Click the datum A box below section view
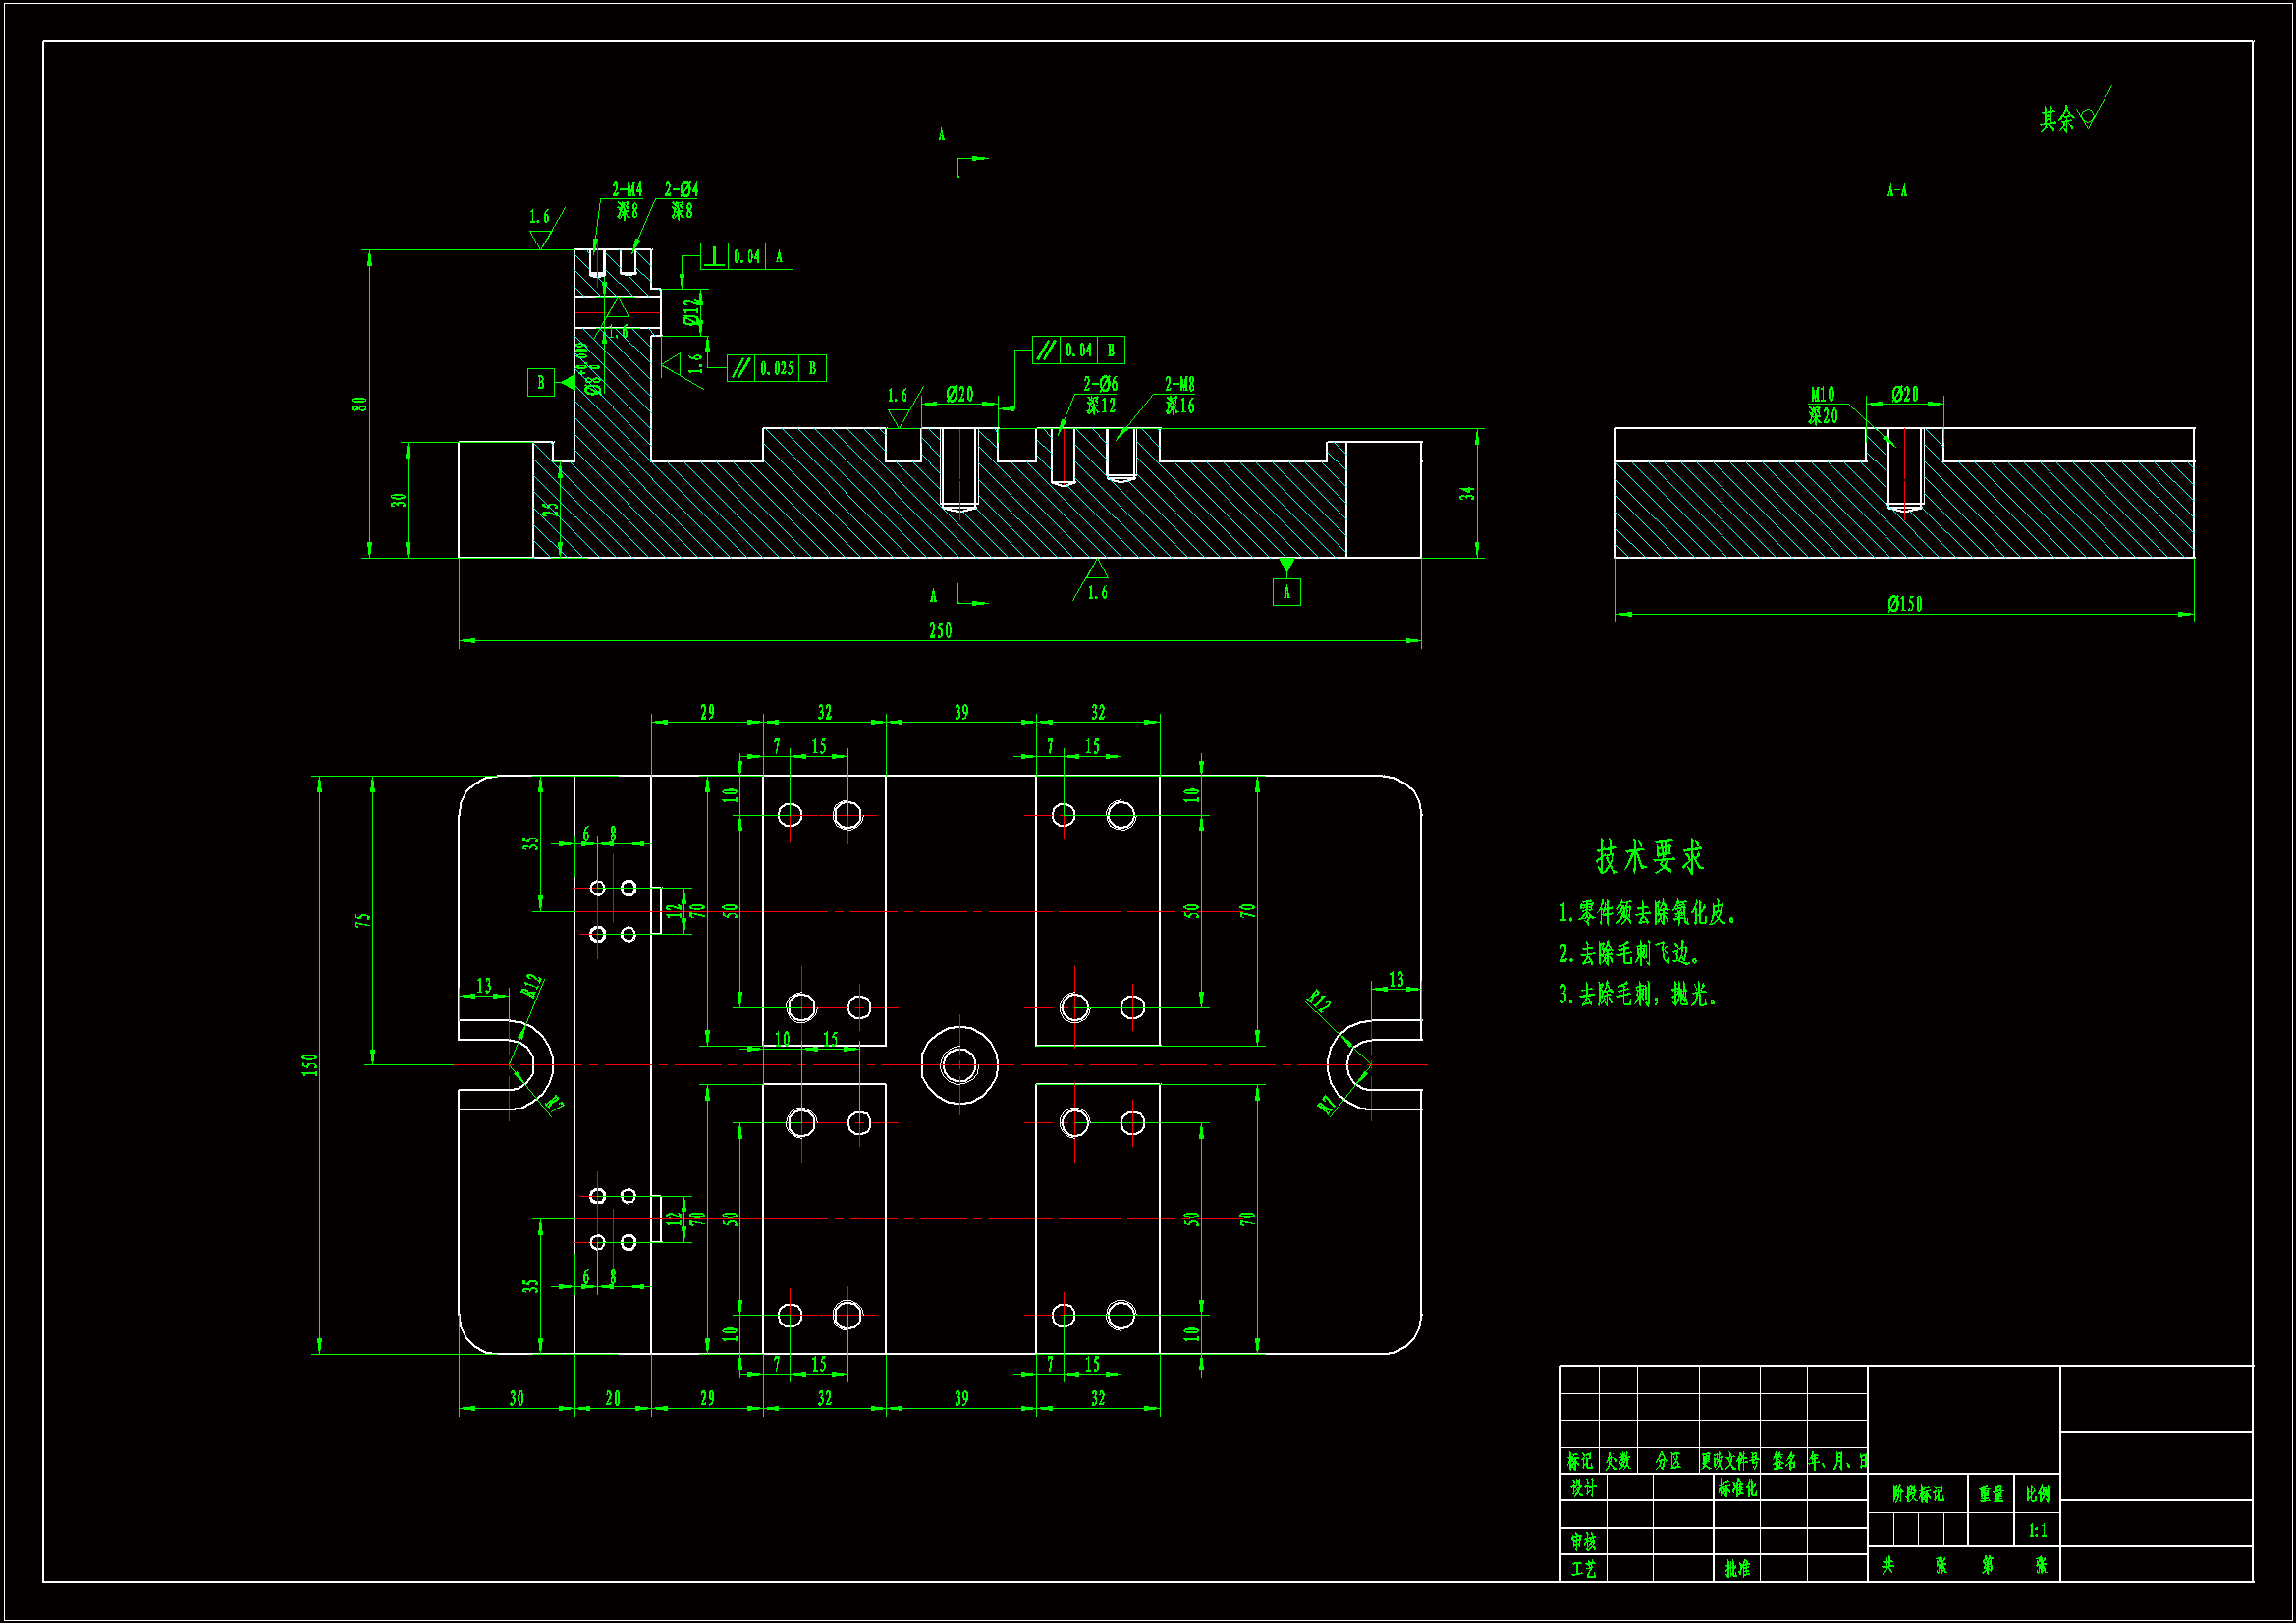This screenshot has height=1623, width=2296. click(x=1286, y=592)
